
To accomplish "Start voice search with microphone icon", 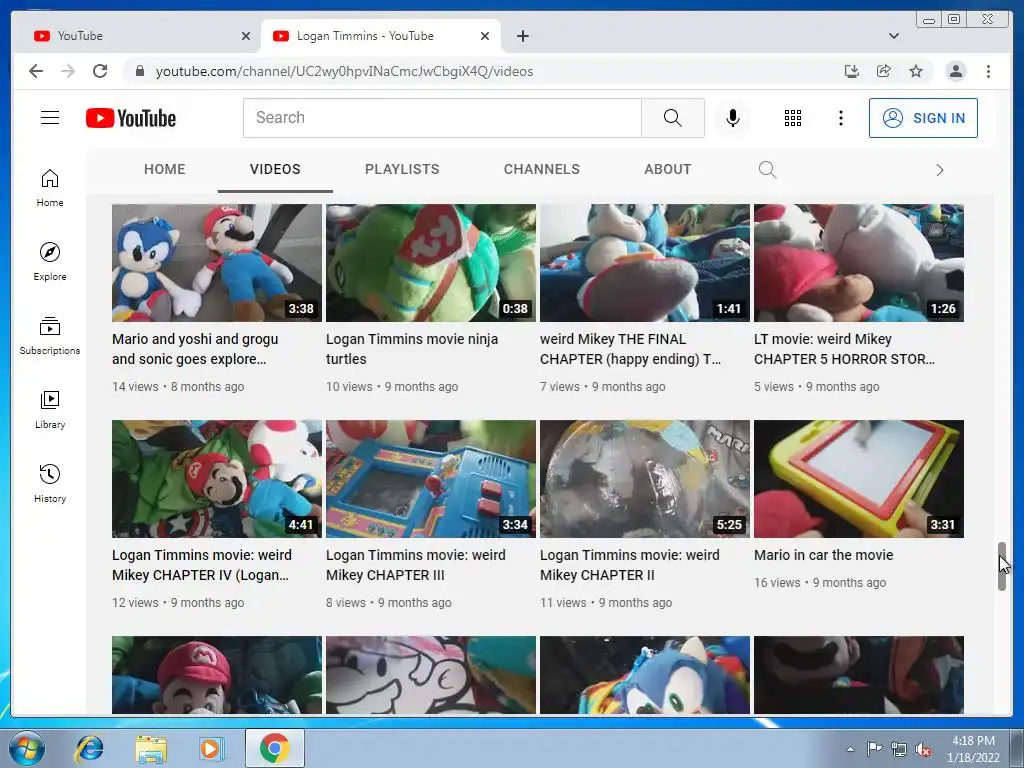I will [733, 118].
